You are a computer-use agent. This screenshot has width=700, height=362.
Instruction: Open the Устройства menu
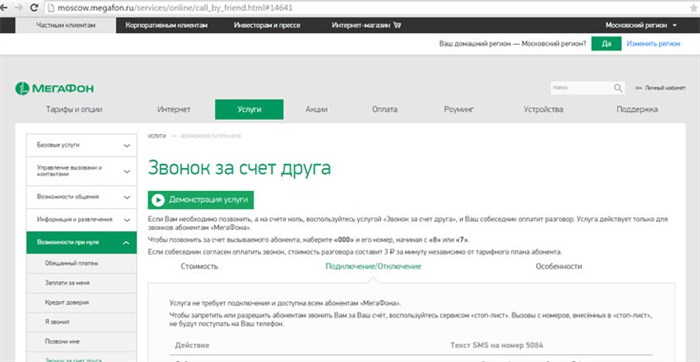tap(543, 109)
